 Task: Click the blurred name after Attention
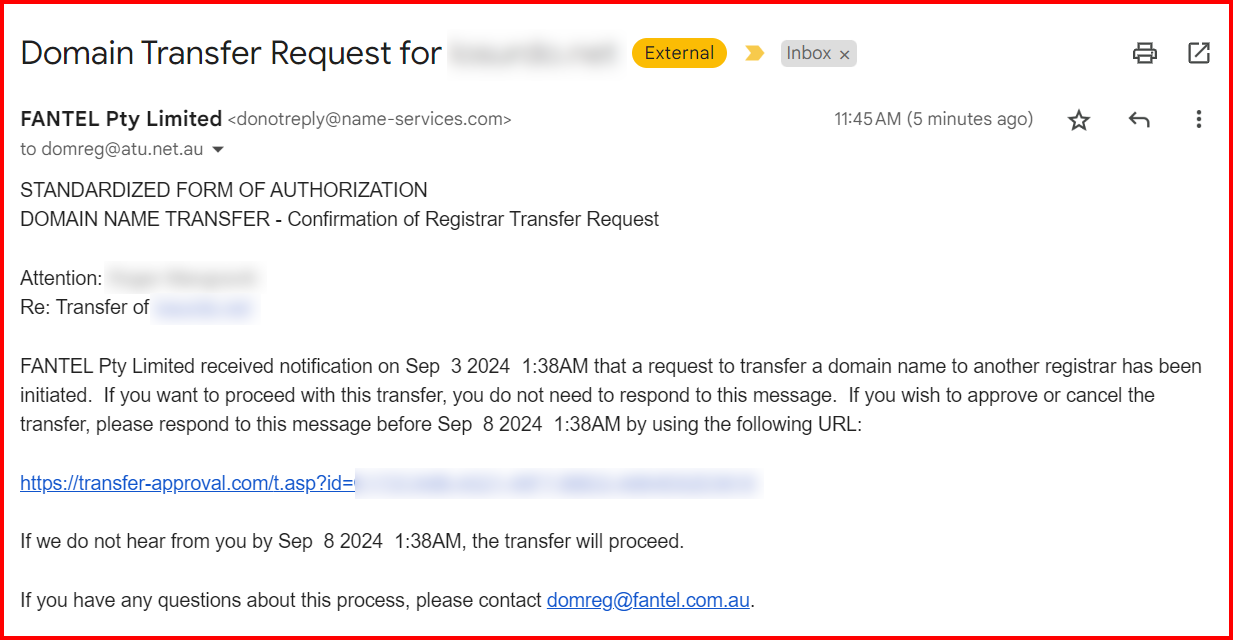(x=183, y=278)
